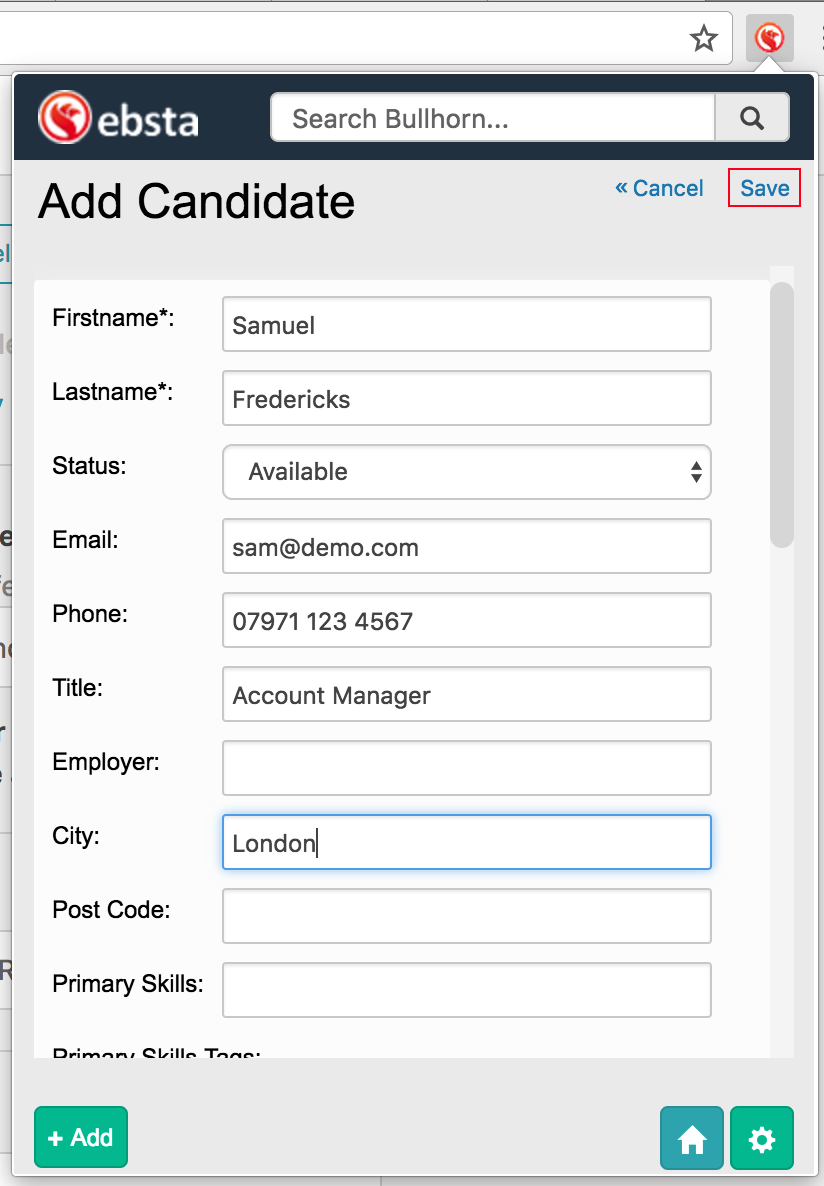Focus the Primary Skills text box
This screenshot has width=824, height=1186.
(x=466, y=990)
